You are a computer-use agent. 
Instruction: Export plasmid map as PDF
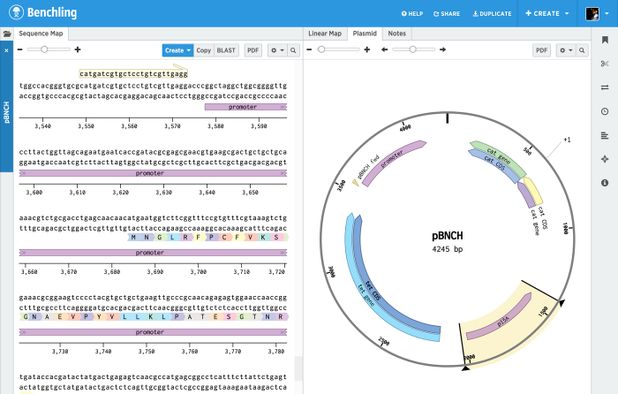coord(542,50)
